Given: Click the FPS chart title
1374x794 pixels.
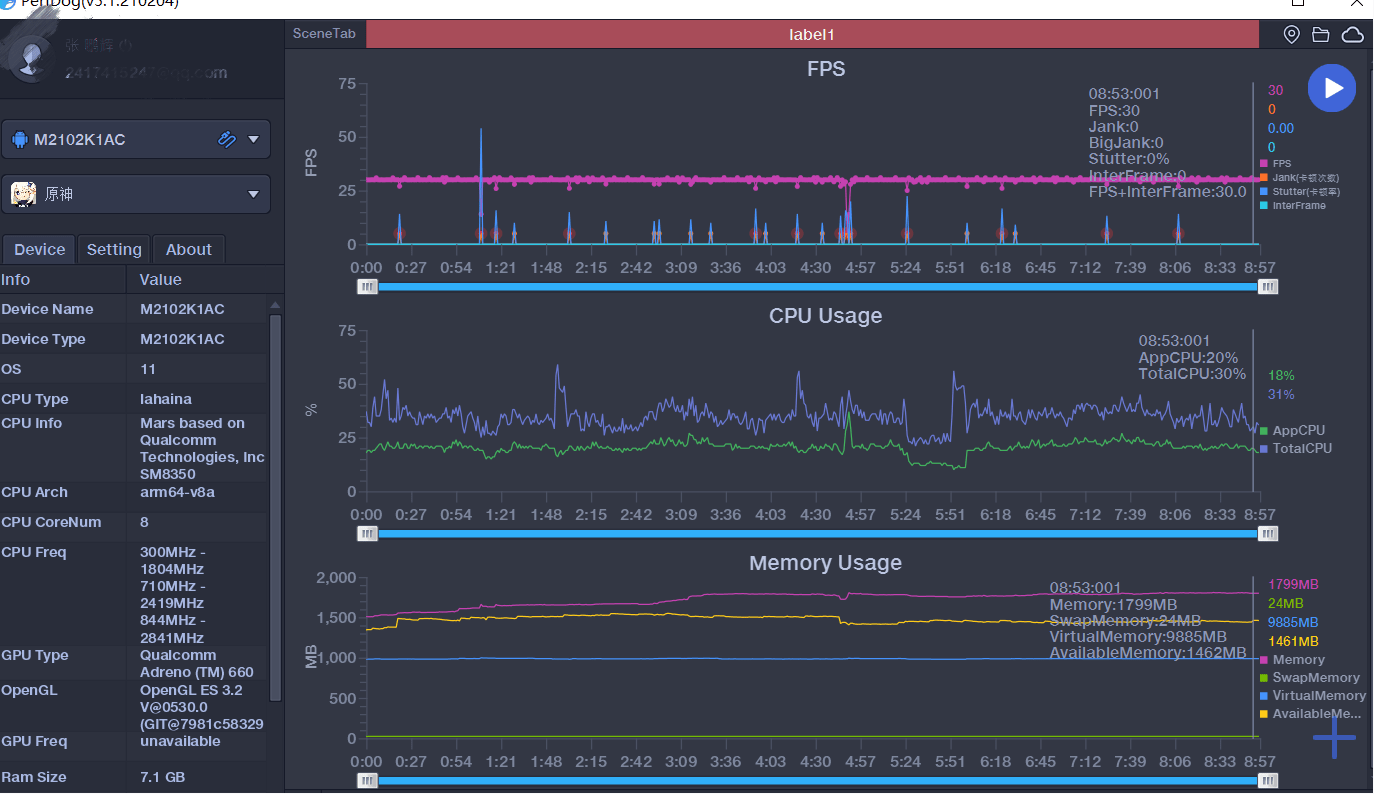Looking at the screenshot, I should coord(826,69).
